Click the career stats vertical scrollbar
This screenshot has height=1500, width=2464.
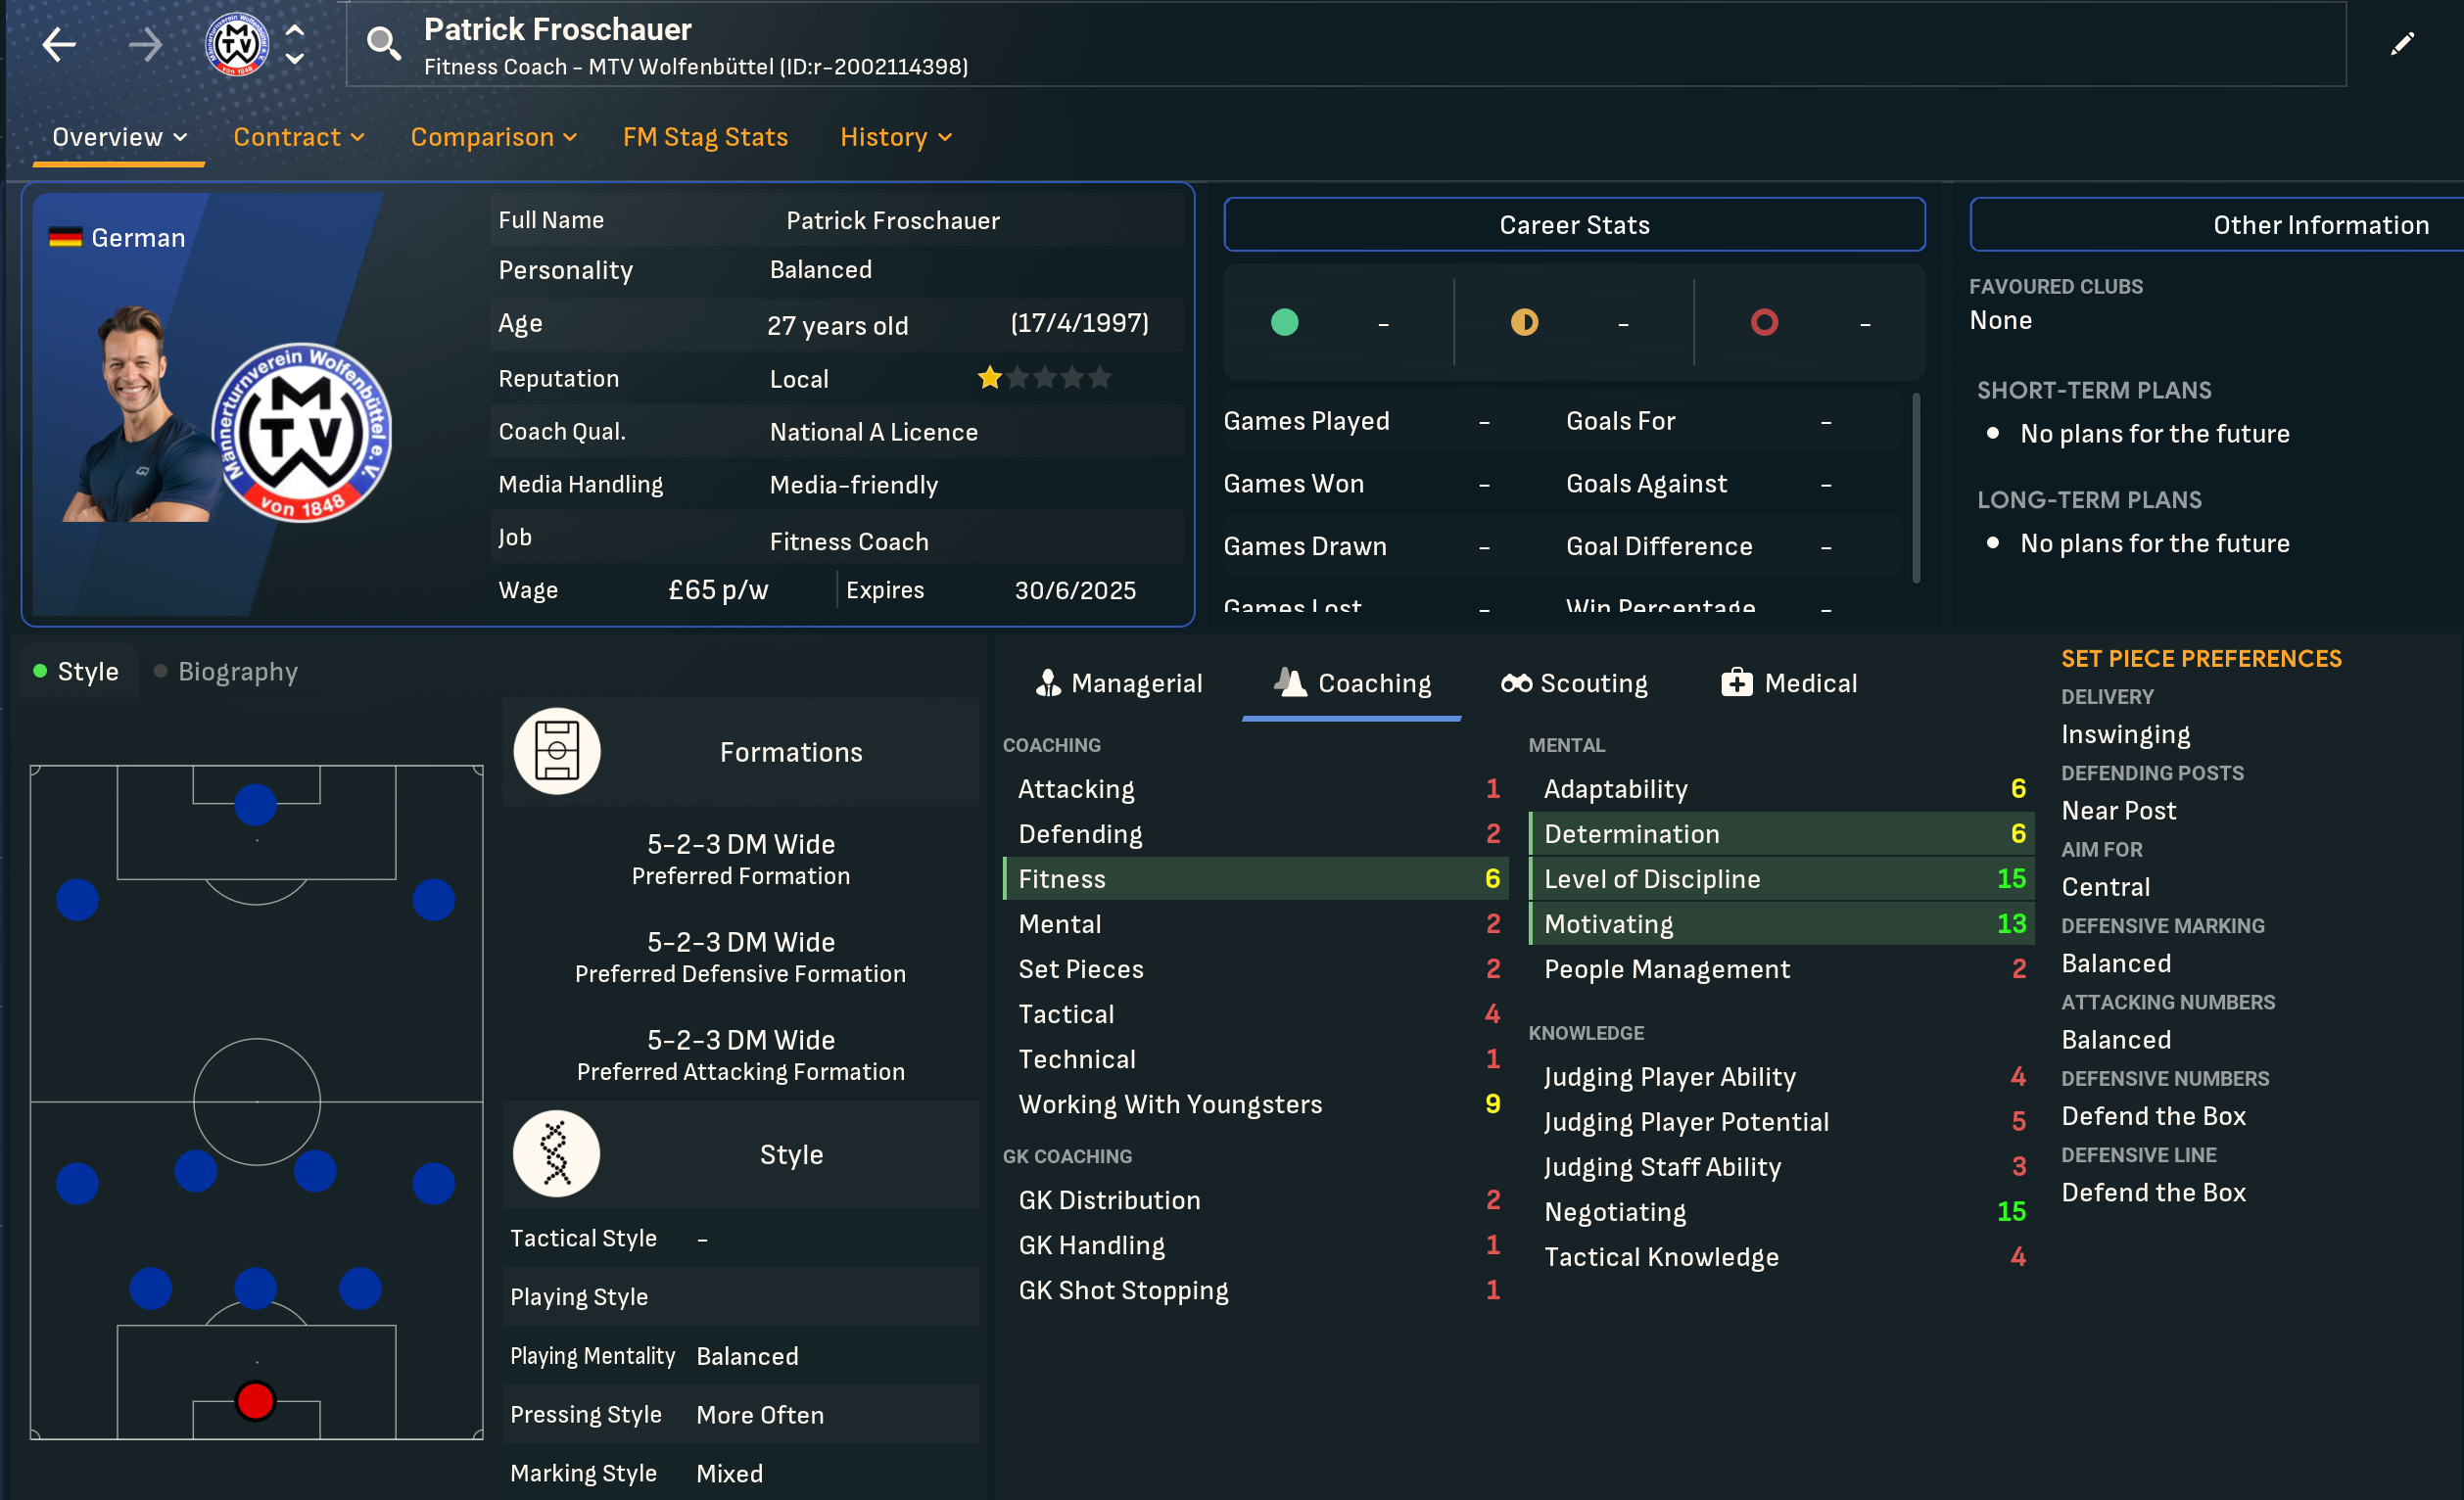1916,488
